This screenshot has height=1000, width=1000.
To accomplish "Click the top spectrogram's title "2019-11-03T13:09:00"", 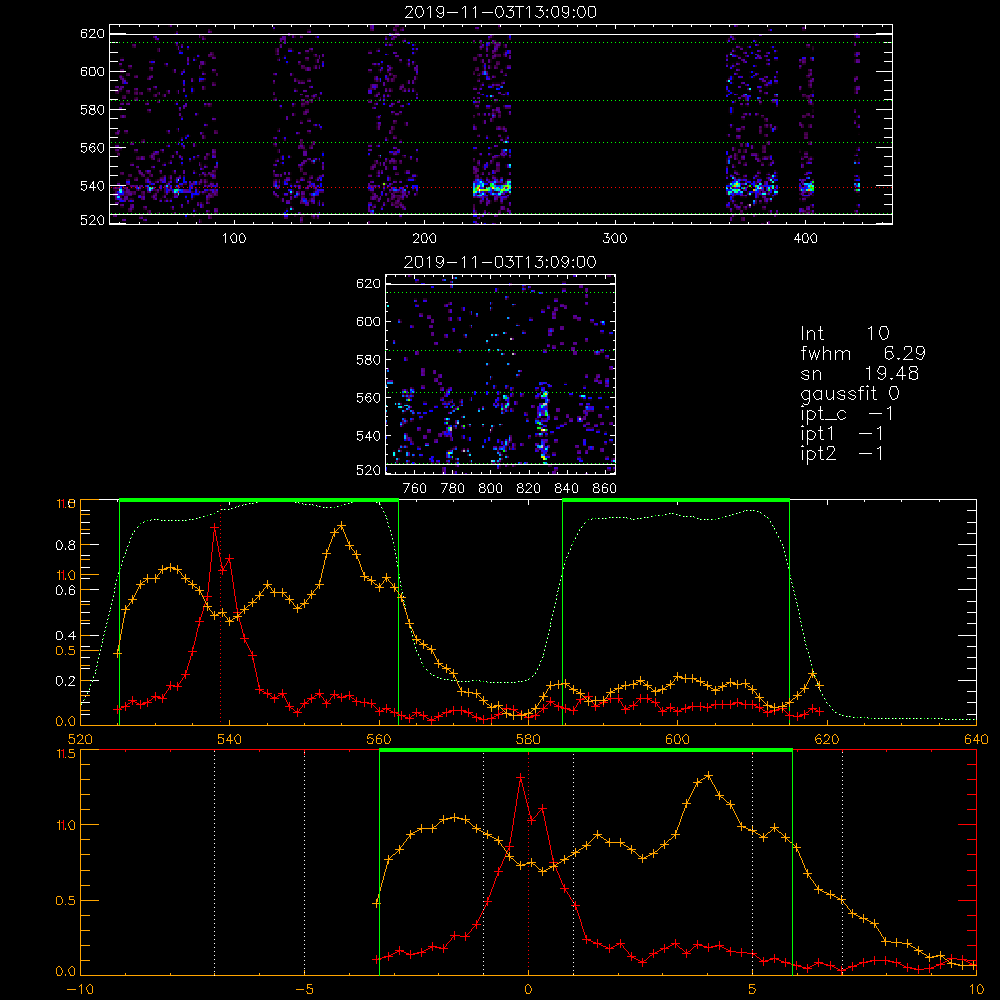I will click(x=501, y=12).
